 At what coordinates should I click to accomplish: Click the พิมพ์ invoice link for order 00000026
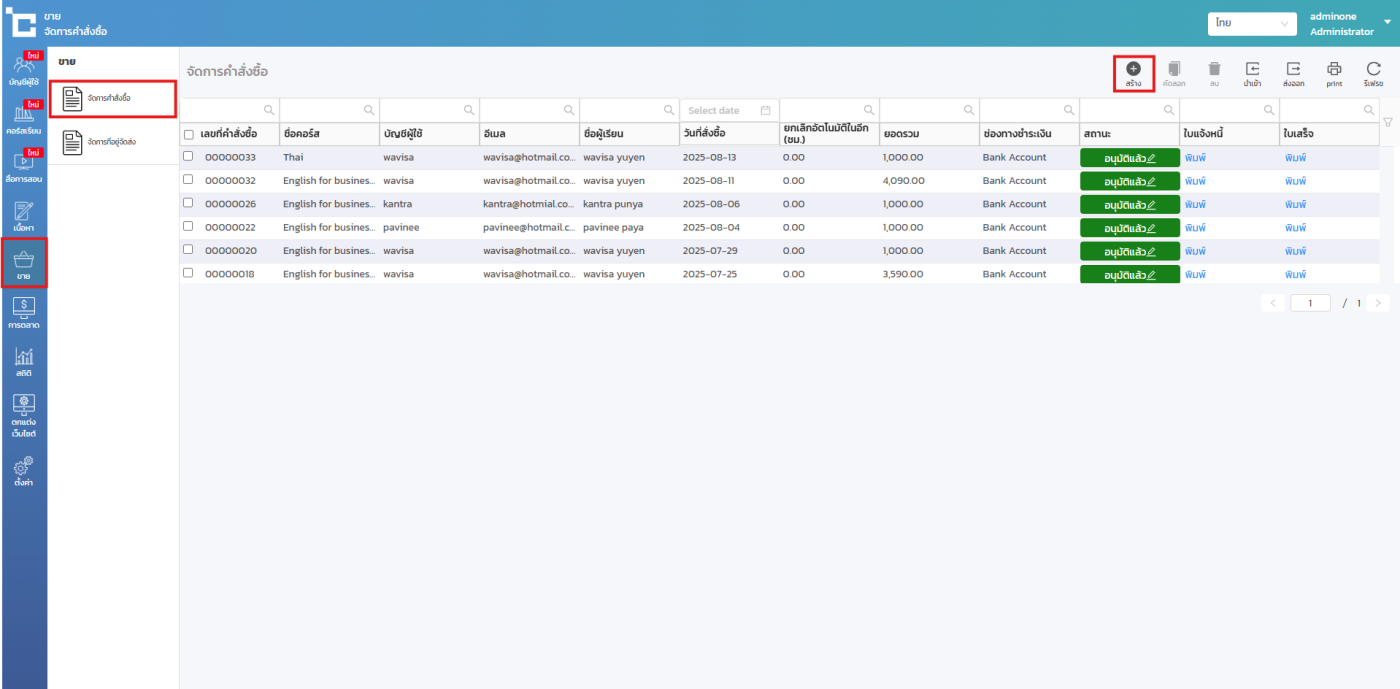click(x=1195, y=204)
